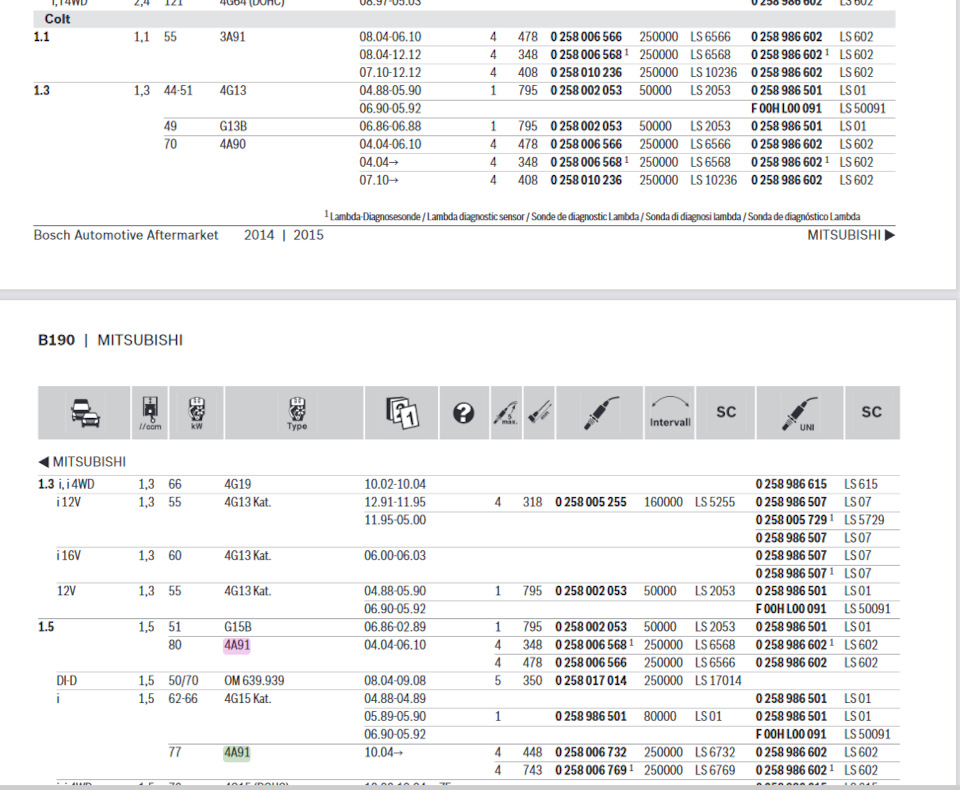Click the cable length header icon
This screenshot has width=960, height=790.
coord(539,412)
